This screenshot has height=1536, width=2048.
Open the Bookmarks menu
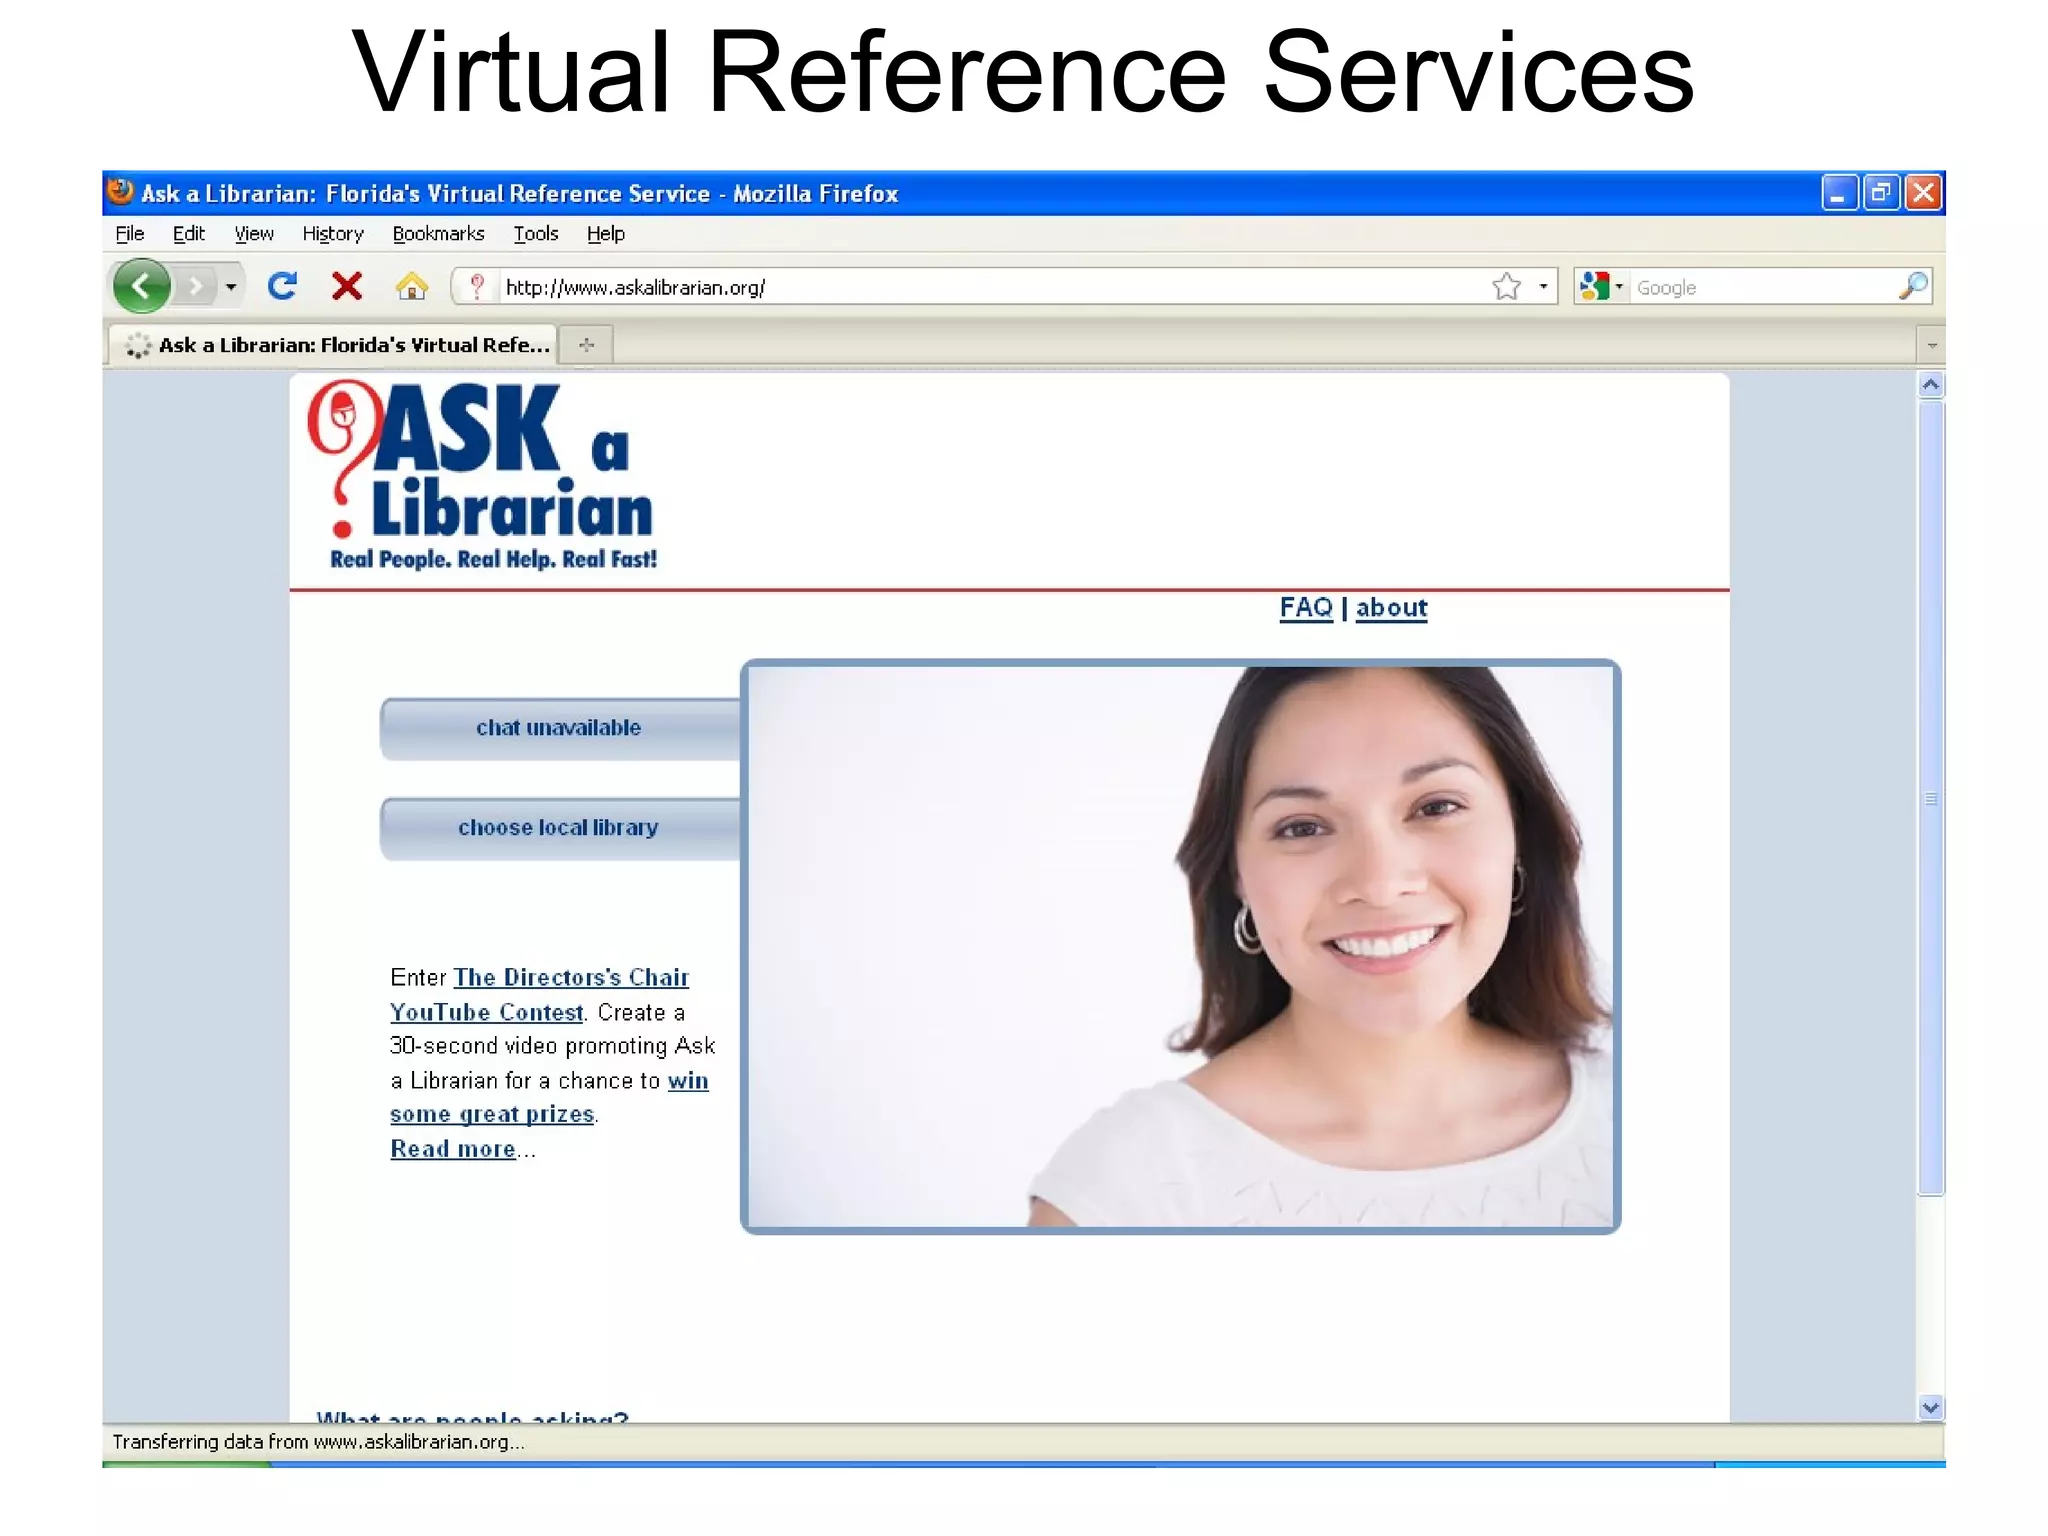pos(438,234)
